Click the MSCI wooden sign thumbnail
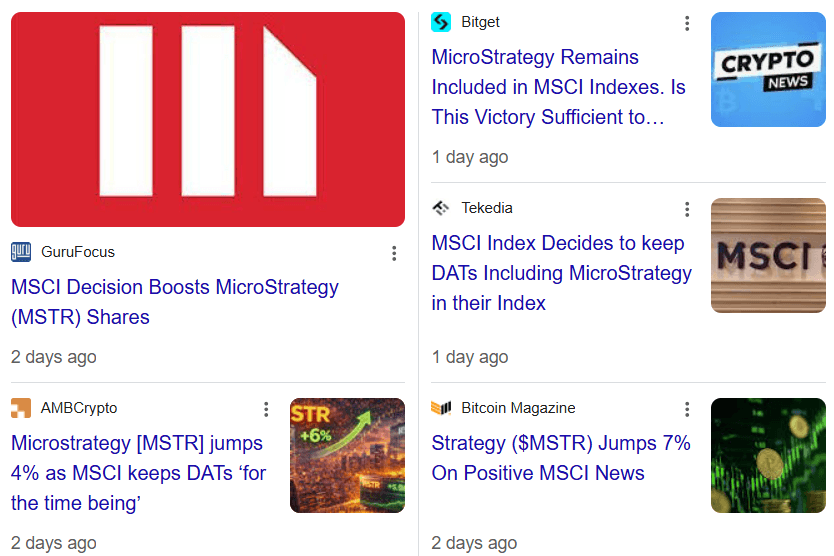The width and height of the screenshot is (834, 556). point(768,256)
